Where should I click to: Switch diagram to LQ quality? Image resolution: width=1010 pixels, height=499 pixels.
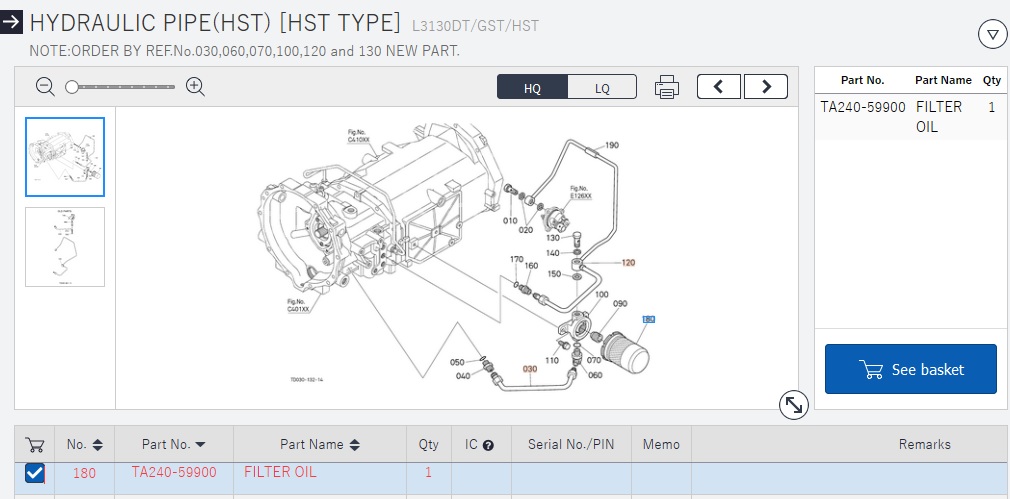(602, 88)
